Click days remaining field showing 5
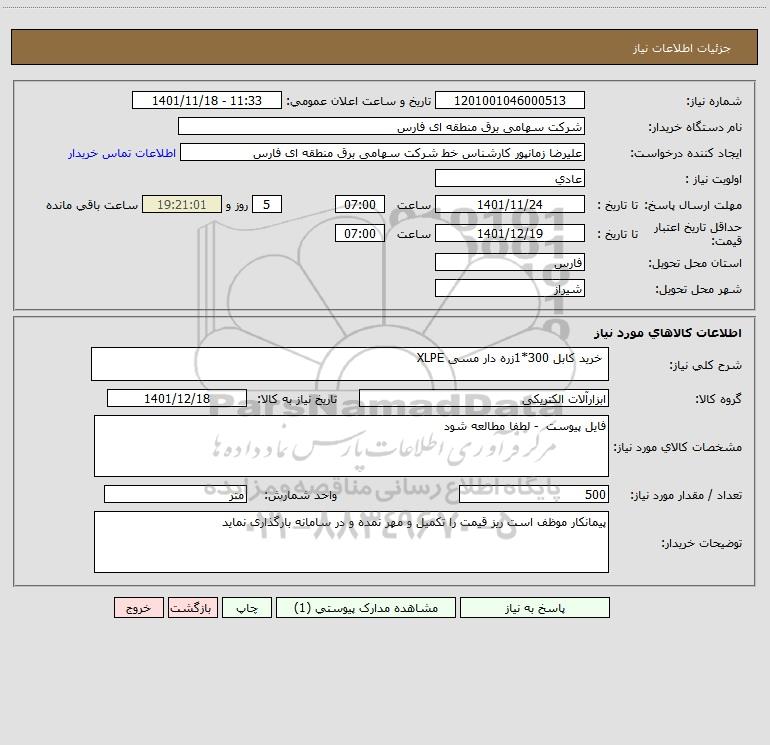Screen dimensions: 770x745 pos(267,204)
